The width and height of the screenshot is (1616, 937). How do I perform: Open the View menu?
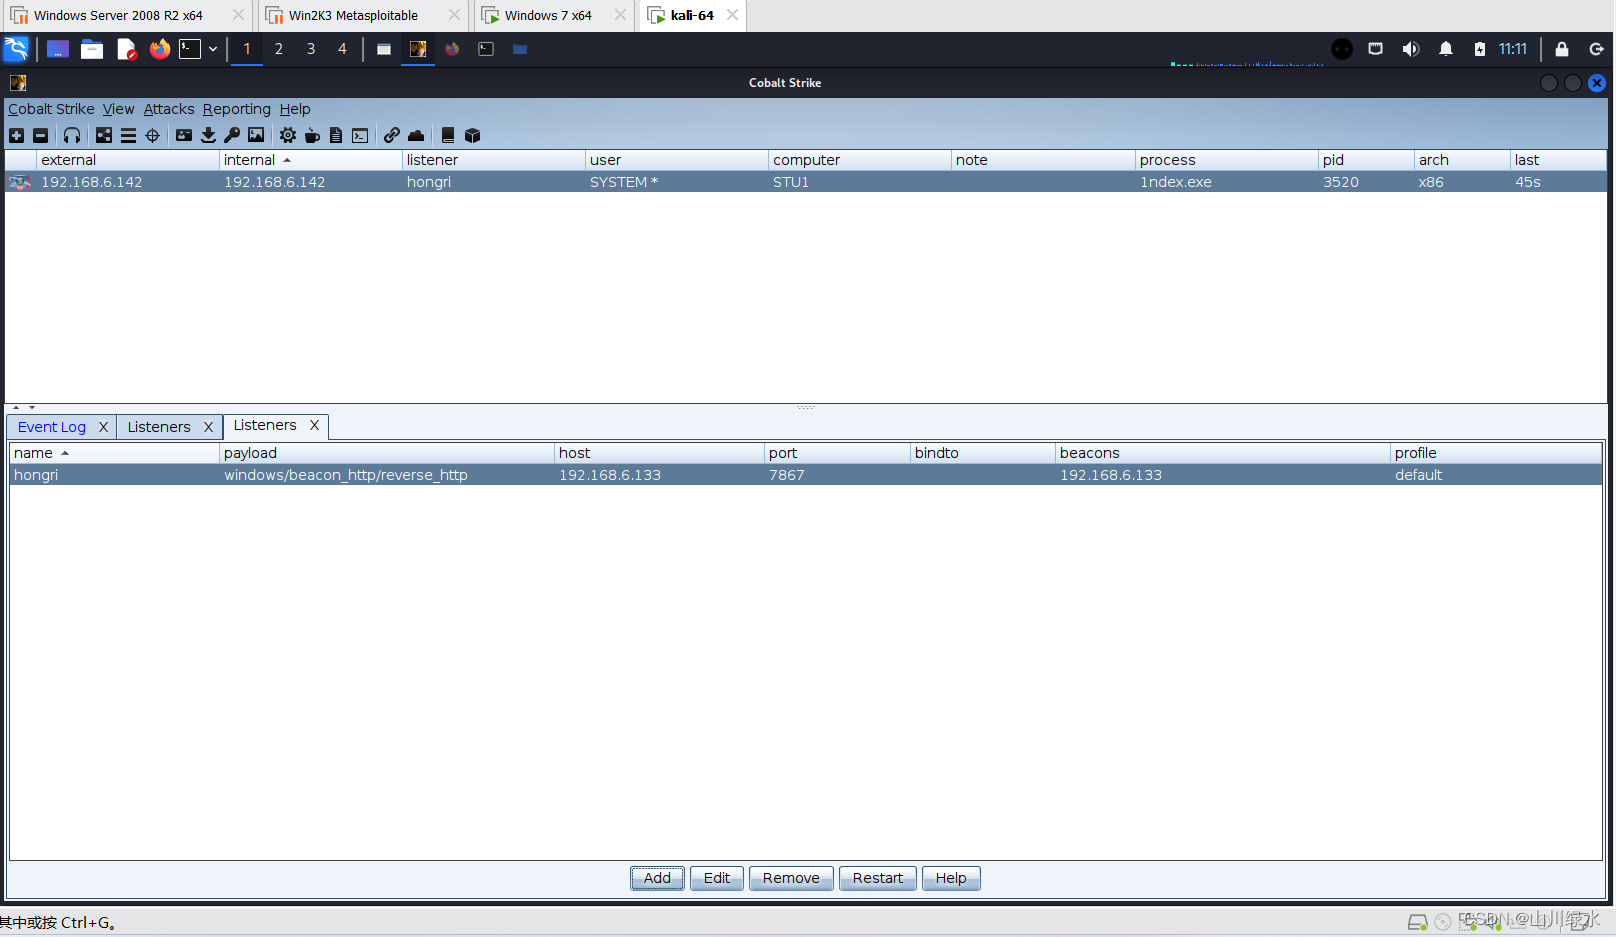click(118, 109)
